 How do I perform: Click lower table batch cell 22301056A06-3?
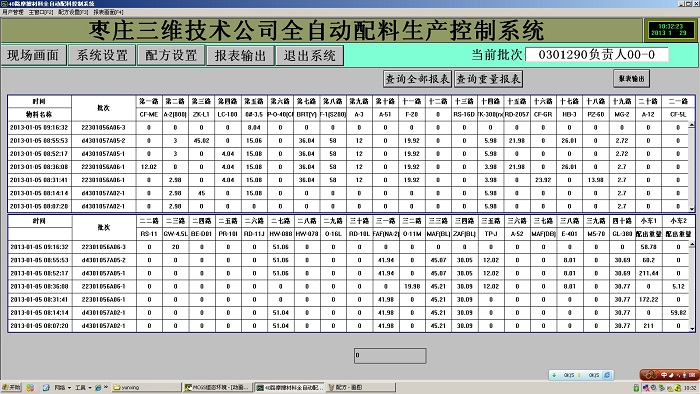[x=104, y=247]
